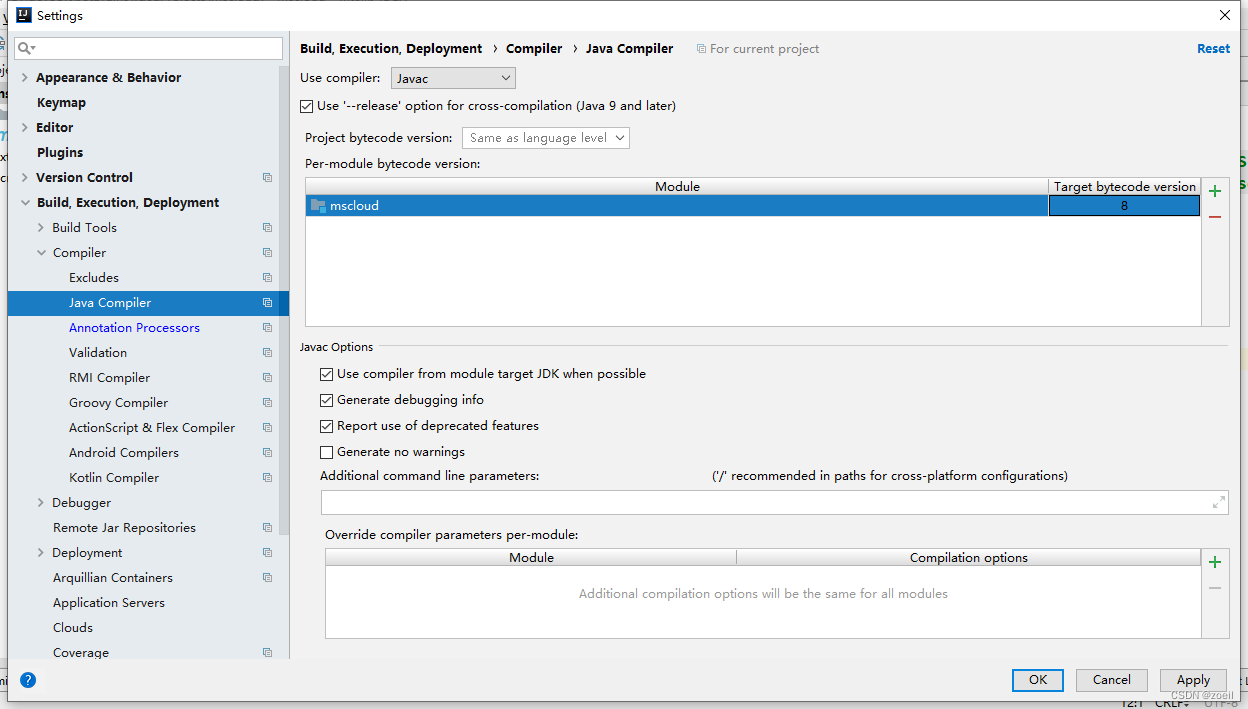Open Clouds settings page

tap(73, 628)
